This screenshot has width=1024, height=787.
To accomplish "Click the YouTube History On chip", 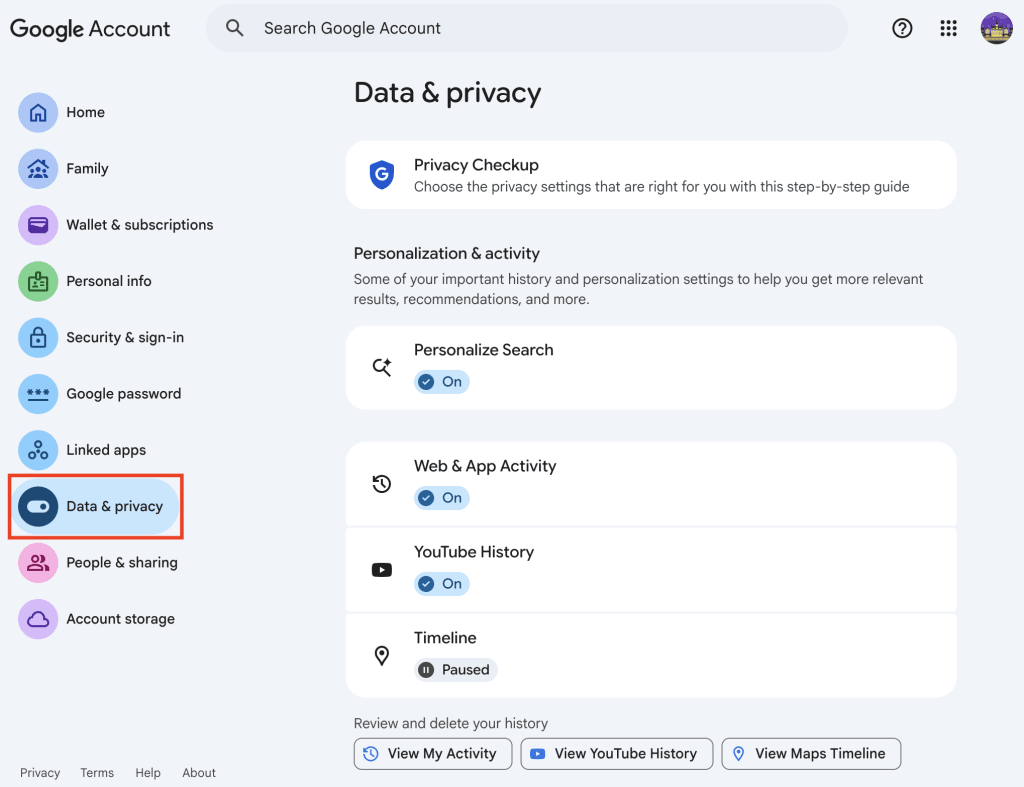I will pos(441,583).
